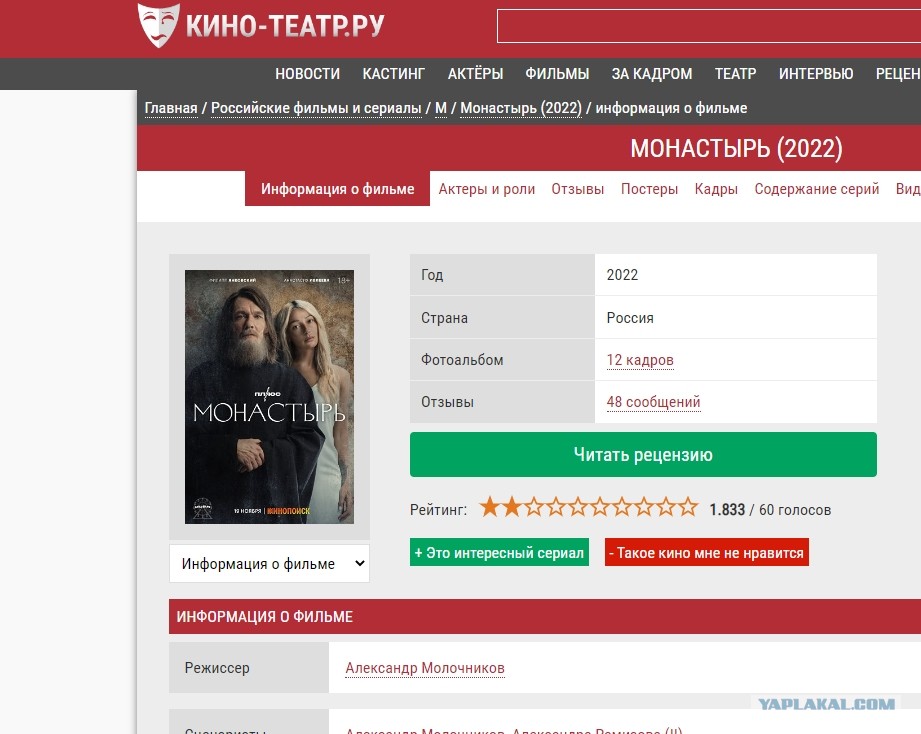Open the За кадром menu item

click(x=651, y=74)
